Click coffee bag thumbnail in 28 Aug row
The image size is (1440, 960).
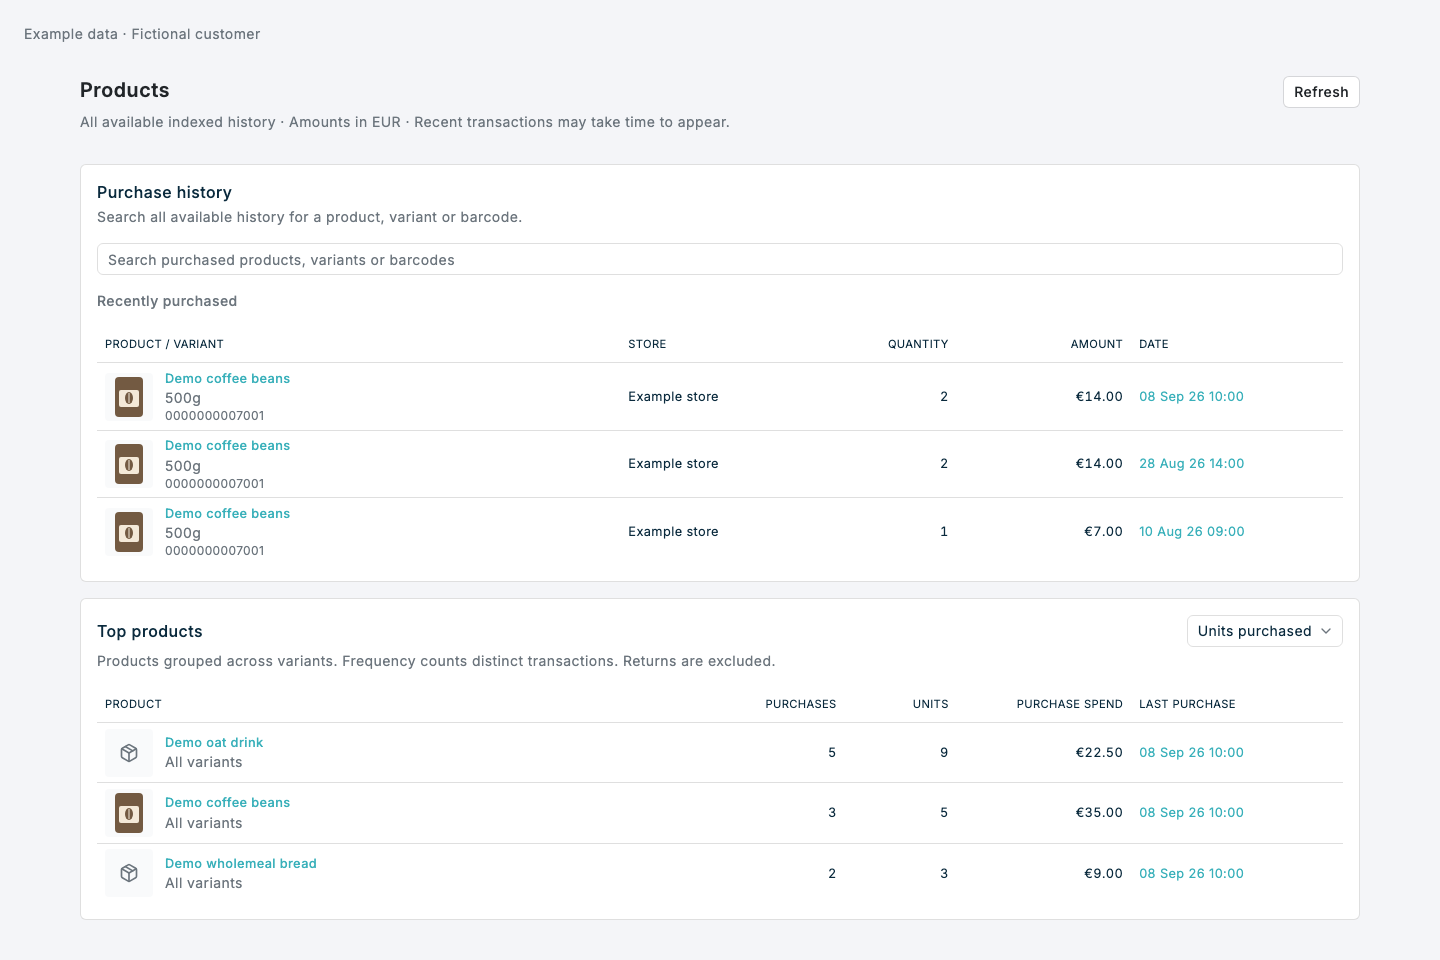click(x=129, y=464)
